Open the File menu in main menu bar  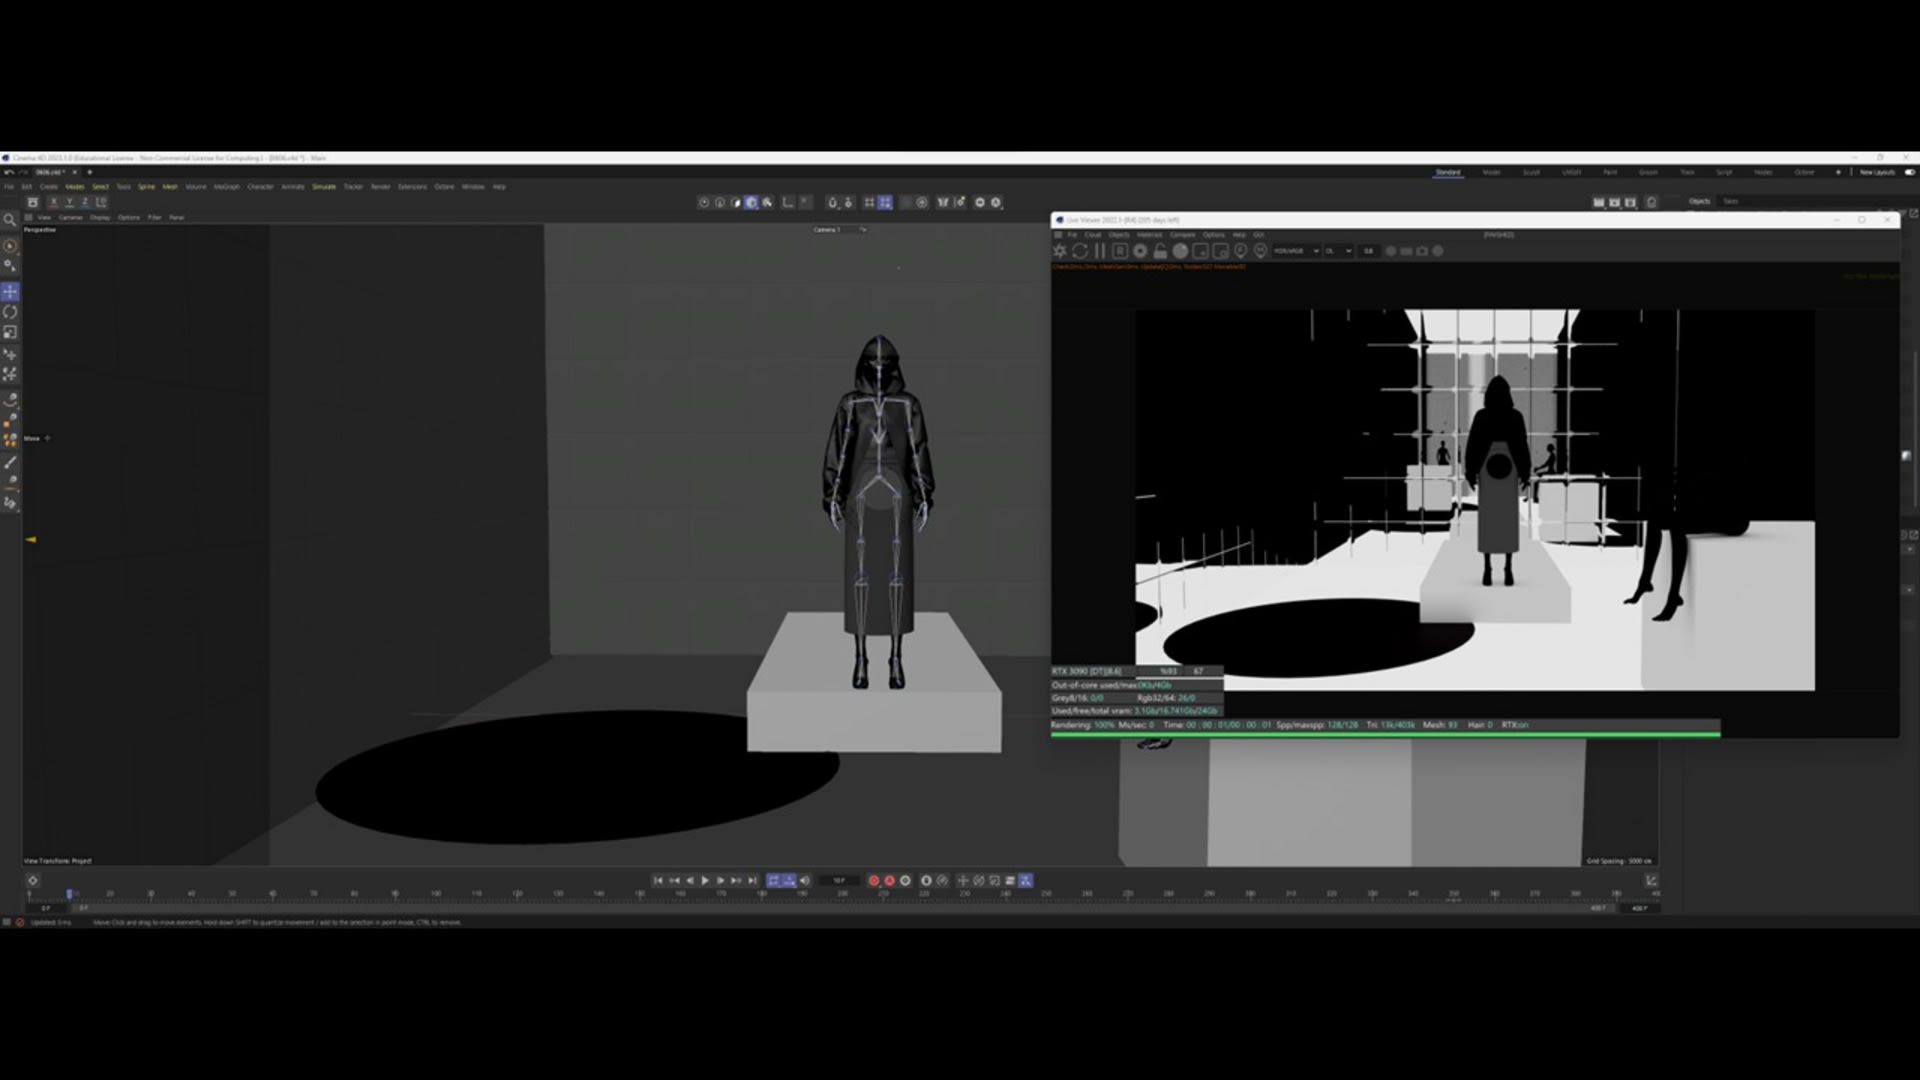click(x=9, y=187)
